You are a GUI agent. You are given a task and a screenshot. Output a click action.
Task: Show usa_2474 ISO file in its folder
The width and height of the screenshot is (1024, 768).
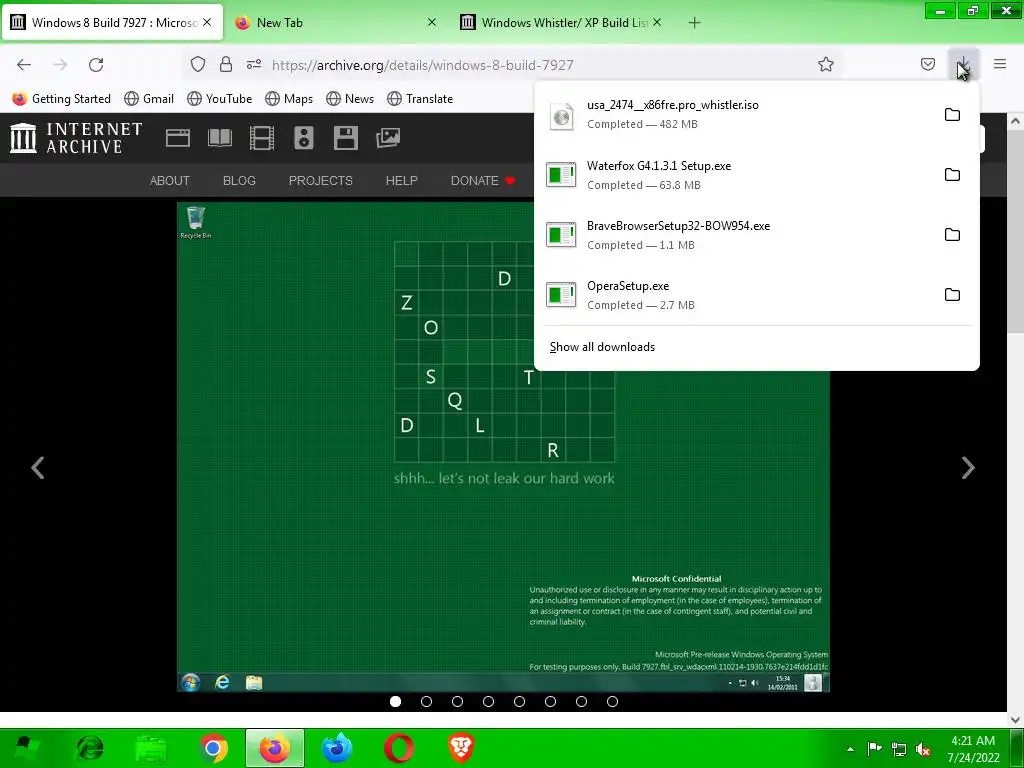pos(952,115)
